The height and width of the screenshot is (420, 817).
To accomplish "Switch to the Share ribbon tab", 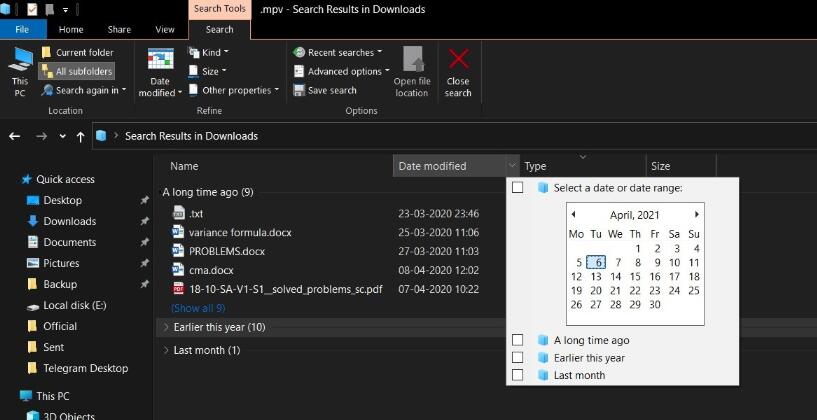I will point(119,29).
